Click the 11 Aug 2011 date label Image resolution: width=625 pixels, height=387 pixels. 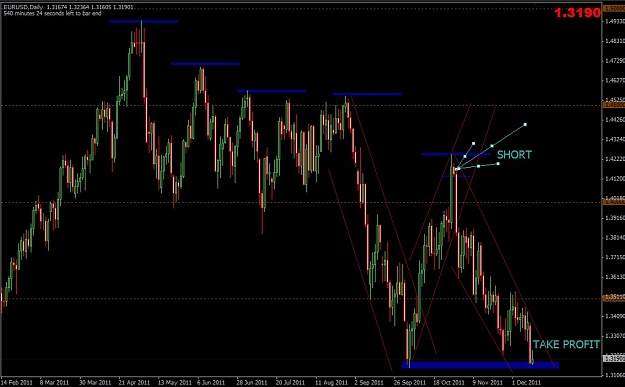click(x=332, y=383)
